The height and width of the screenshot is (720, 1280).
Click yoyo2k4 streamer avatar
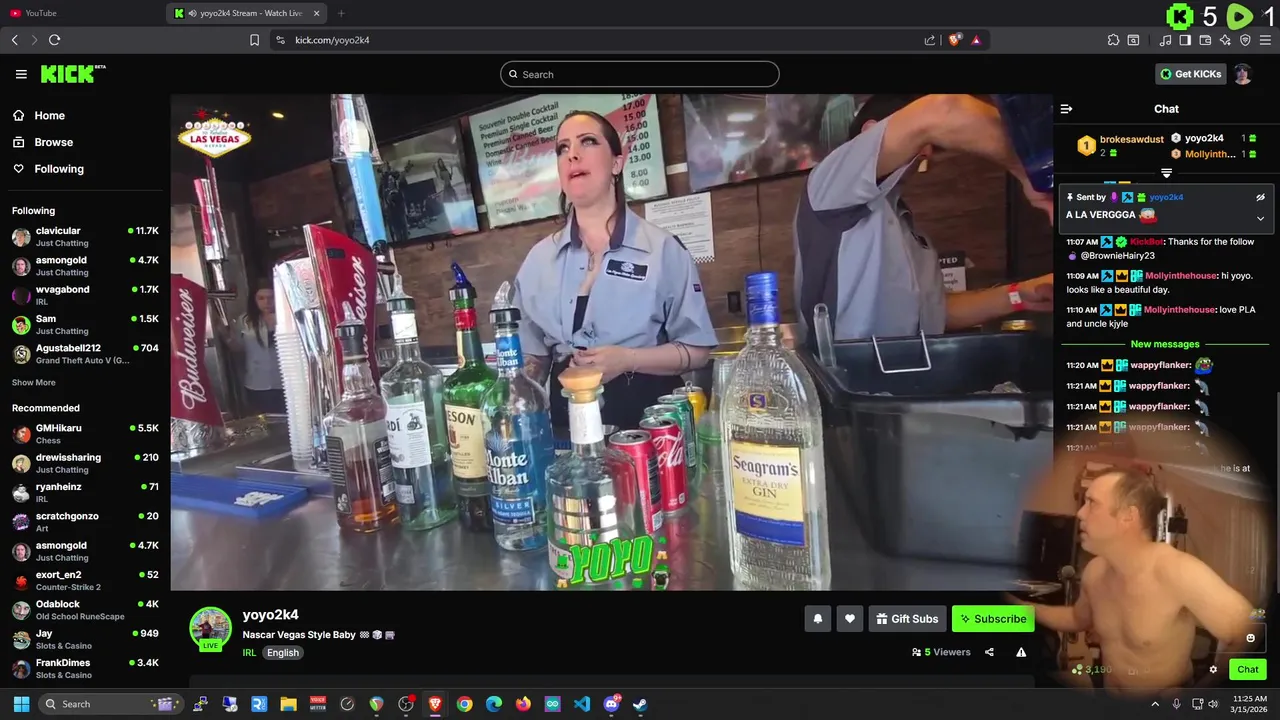pos(210,627)
